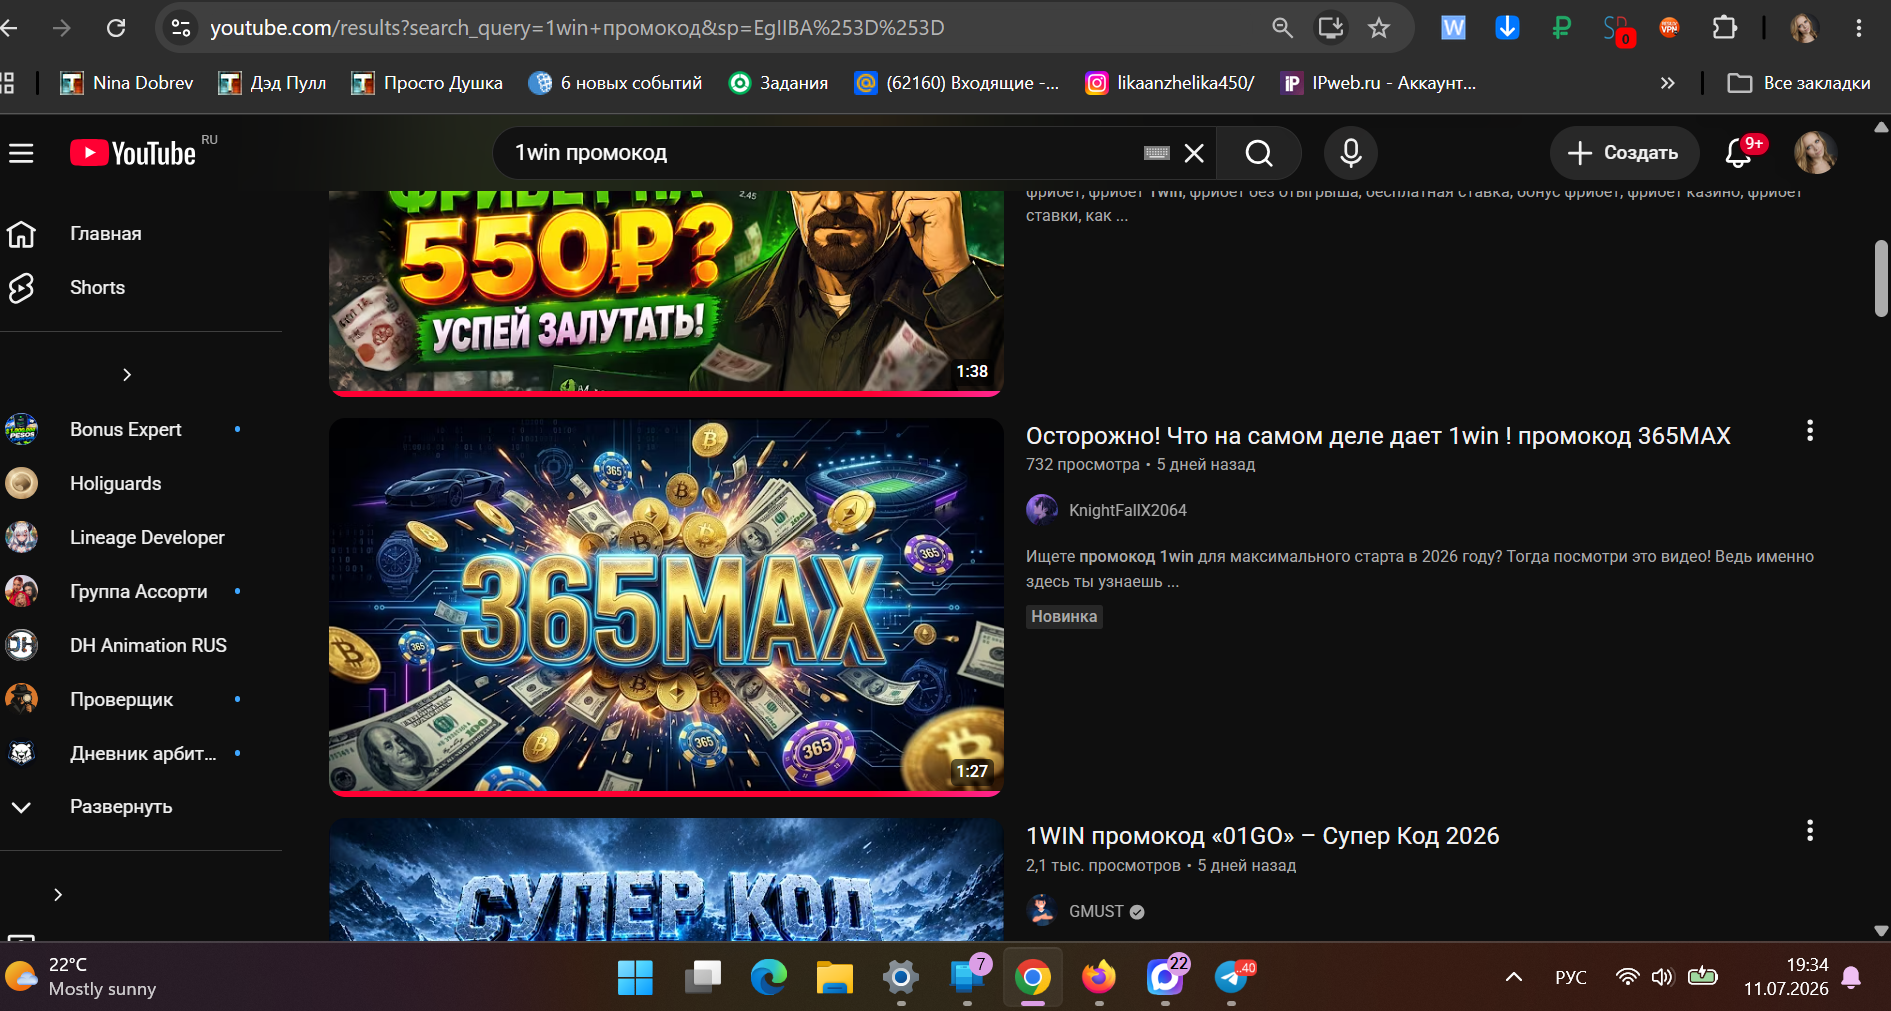The height and width of the screenshot is (1011, 1891).
Task: Start voice search with the microphone
Action: point(1351,153)
